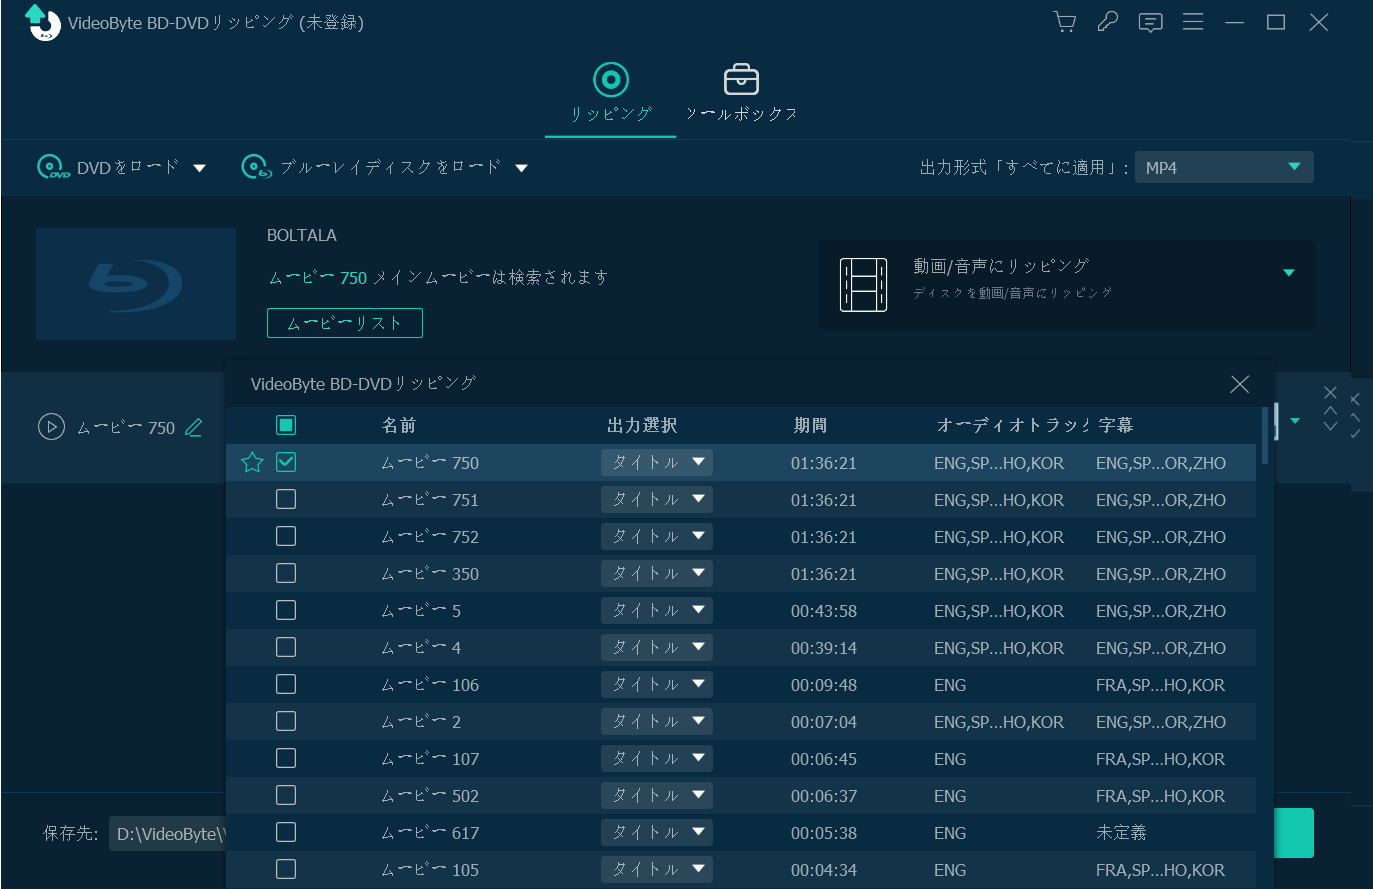This screenshot has width=1373, height=889.
Task: Select the リッピング tab
Action: click(x=610, y=93)
